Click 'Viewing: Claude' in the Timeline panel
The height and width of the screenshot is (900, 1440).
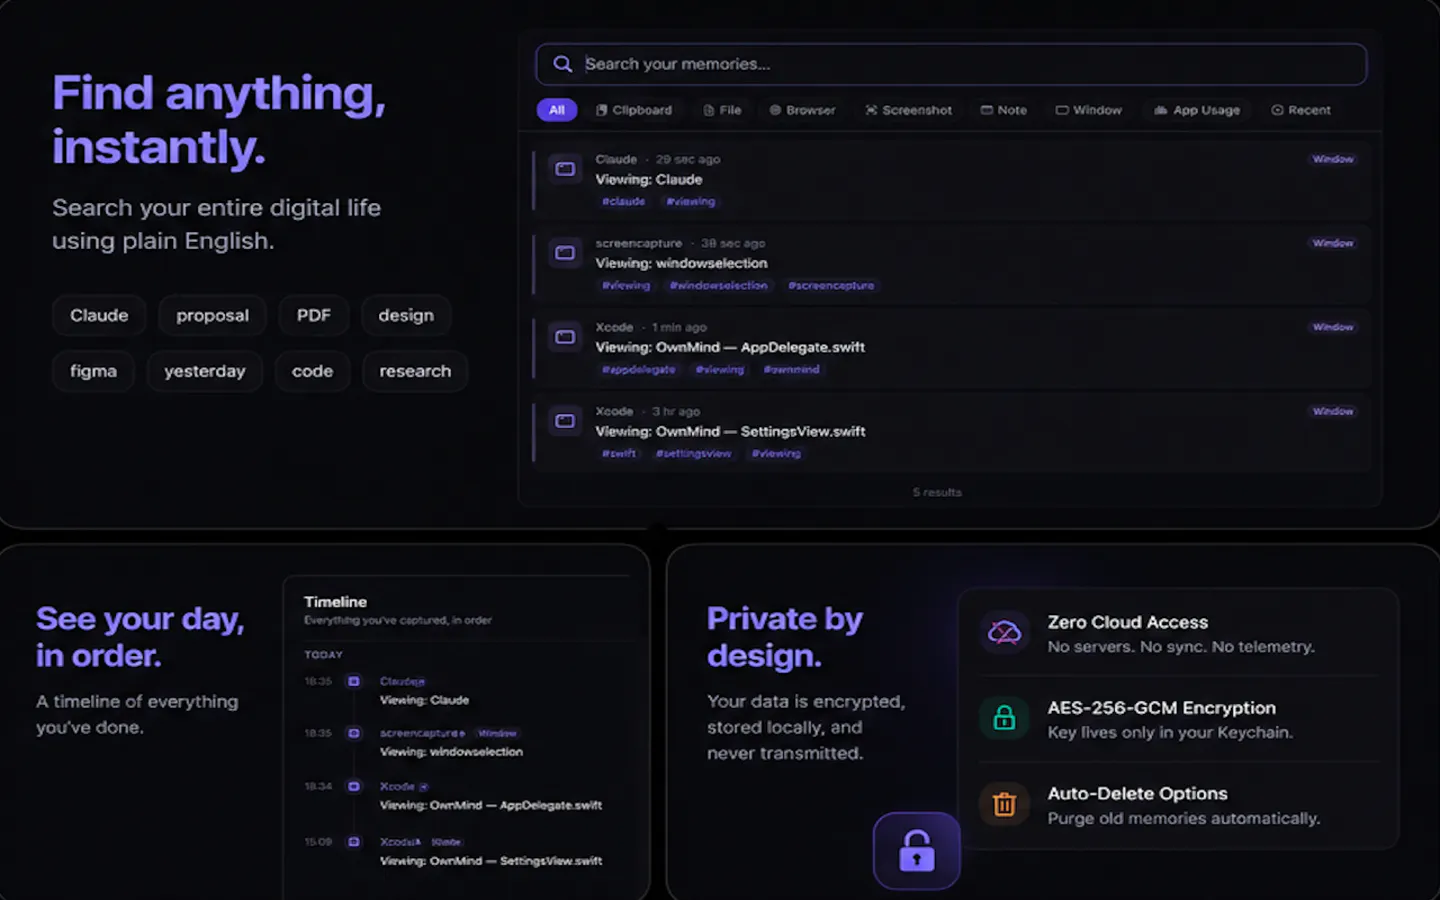[x=424, y=700]
